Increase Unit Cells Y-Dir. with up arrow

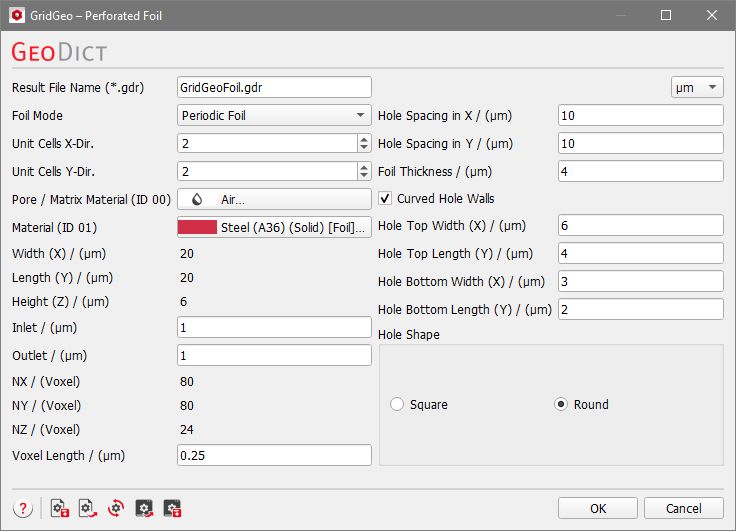pos(364,167)
